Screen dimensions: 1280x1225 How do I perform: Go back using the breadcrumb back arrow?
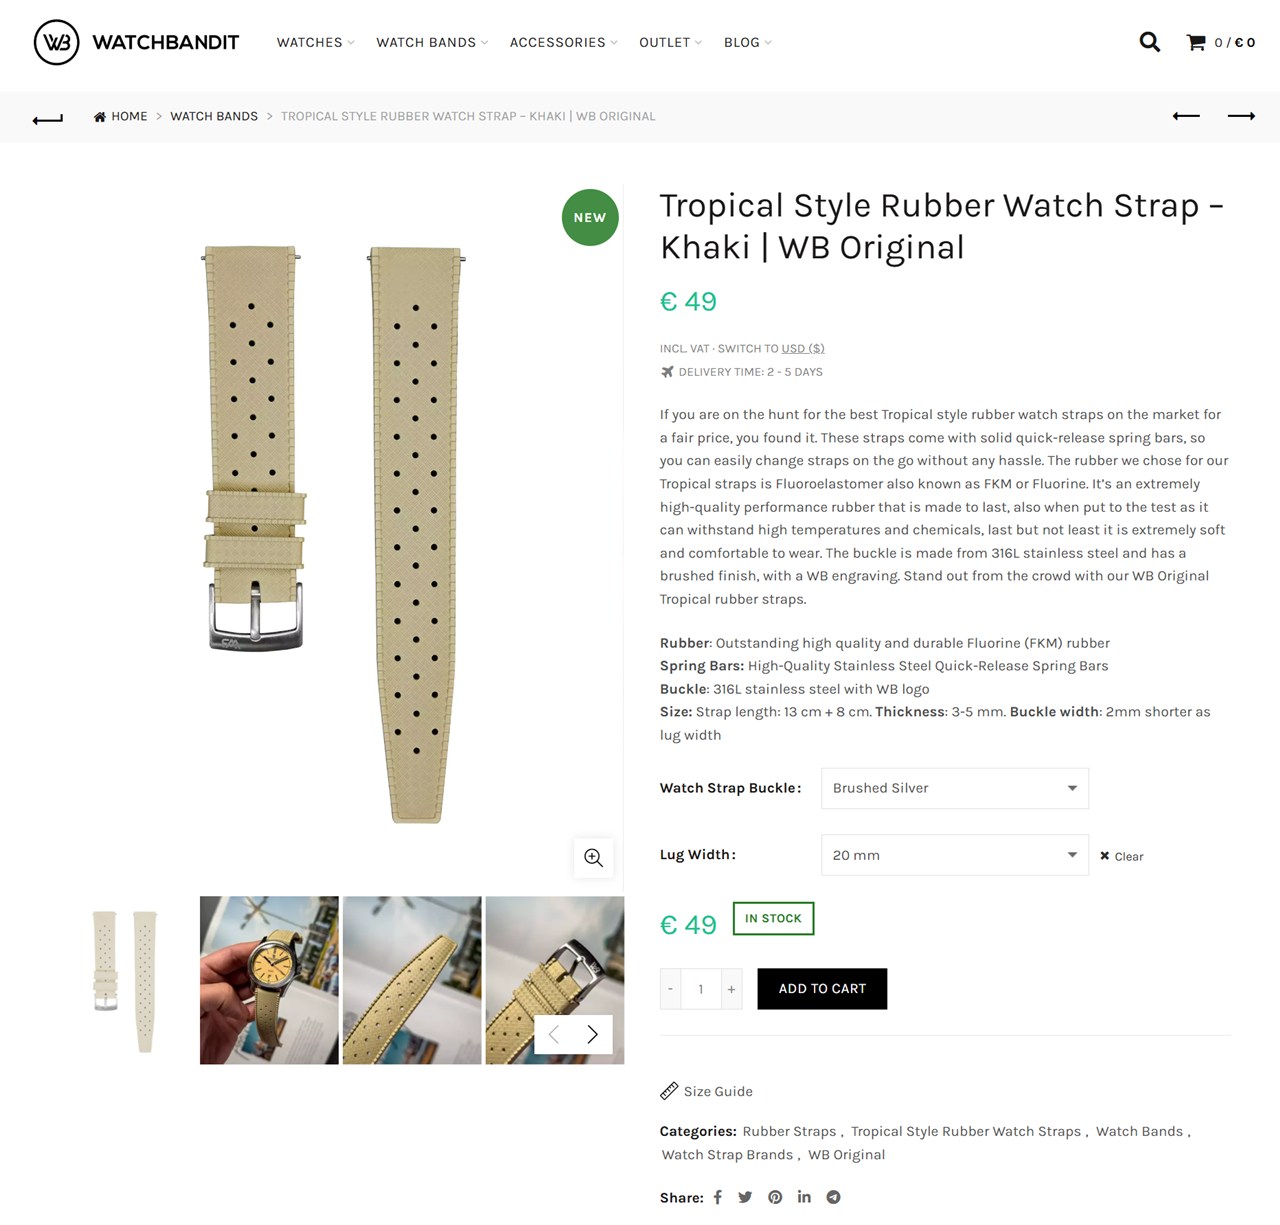pyautogui.click(x=48, y=119)
